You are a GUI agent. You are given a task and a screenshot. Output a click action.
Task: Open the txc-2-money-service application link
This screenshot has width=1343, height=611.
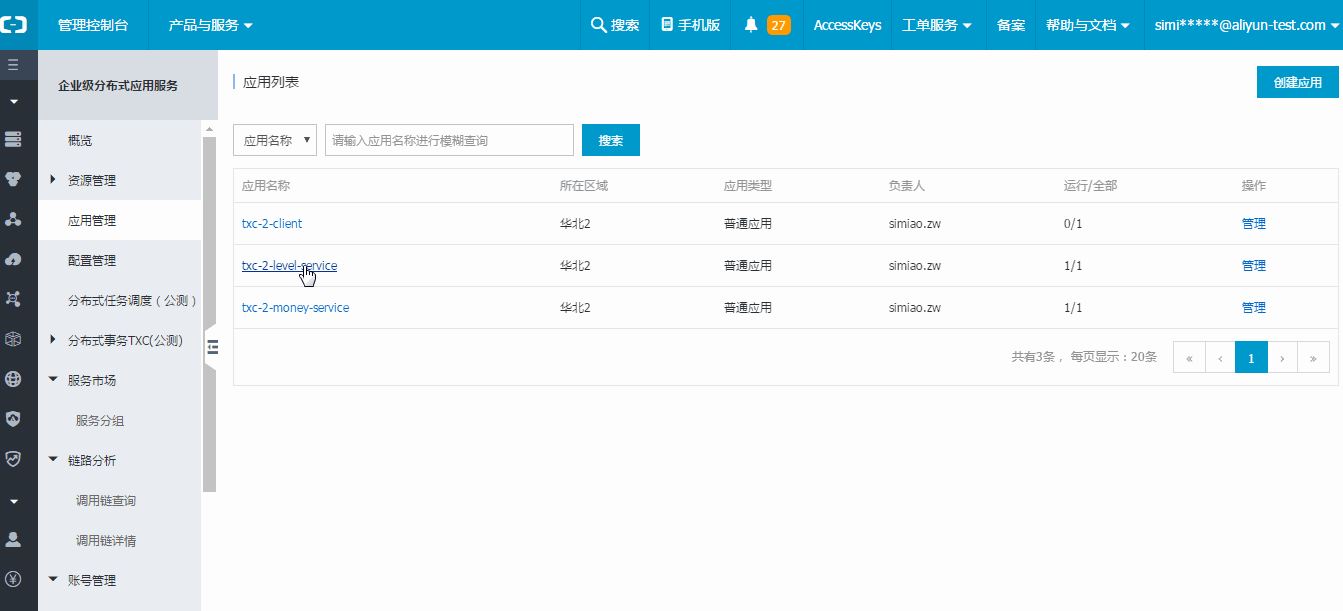pyautogui.click(x=295, y=308)
